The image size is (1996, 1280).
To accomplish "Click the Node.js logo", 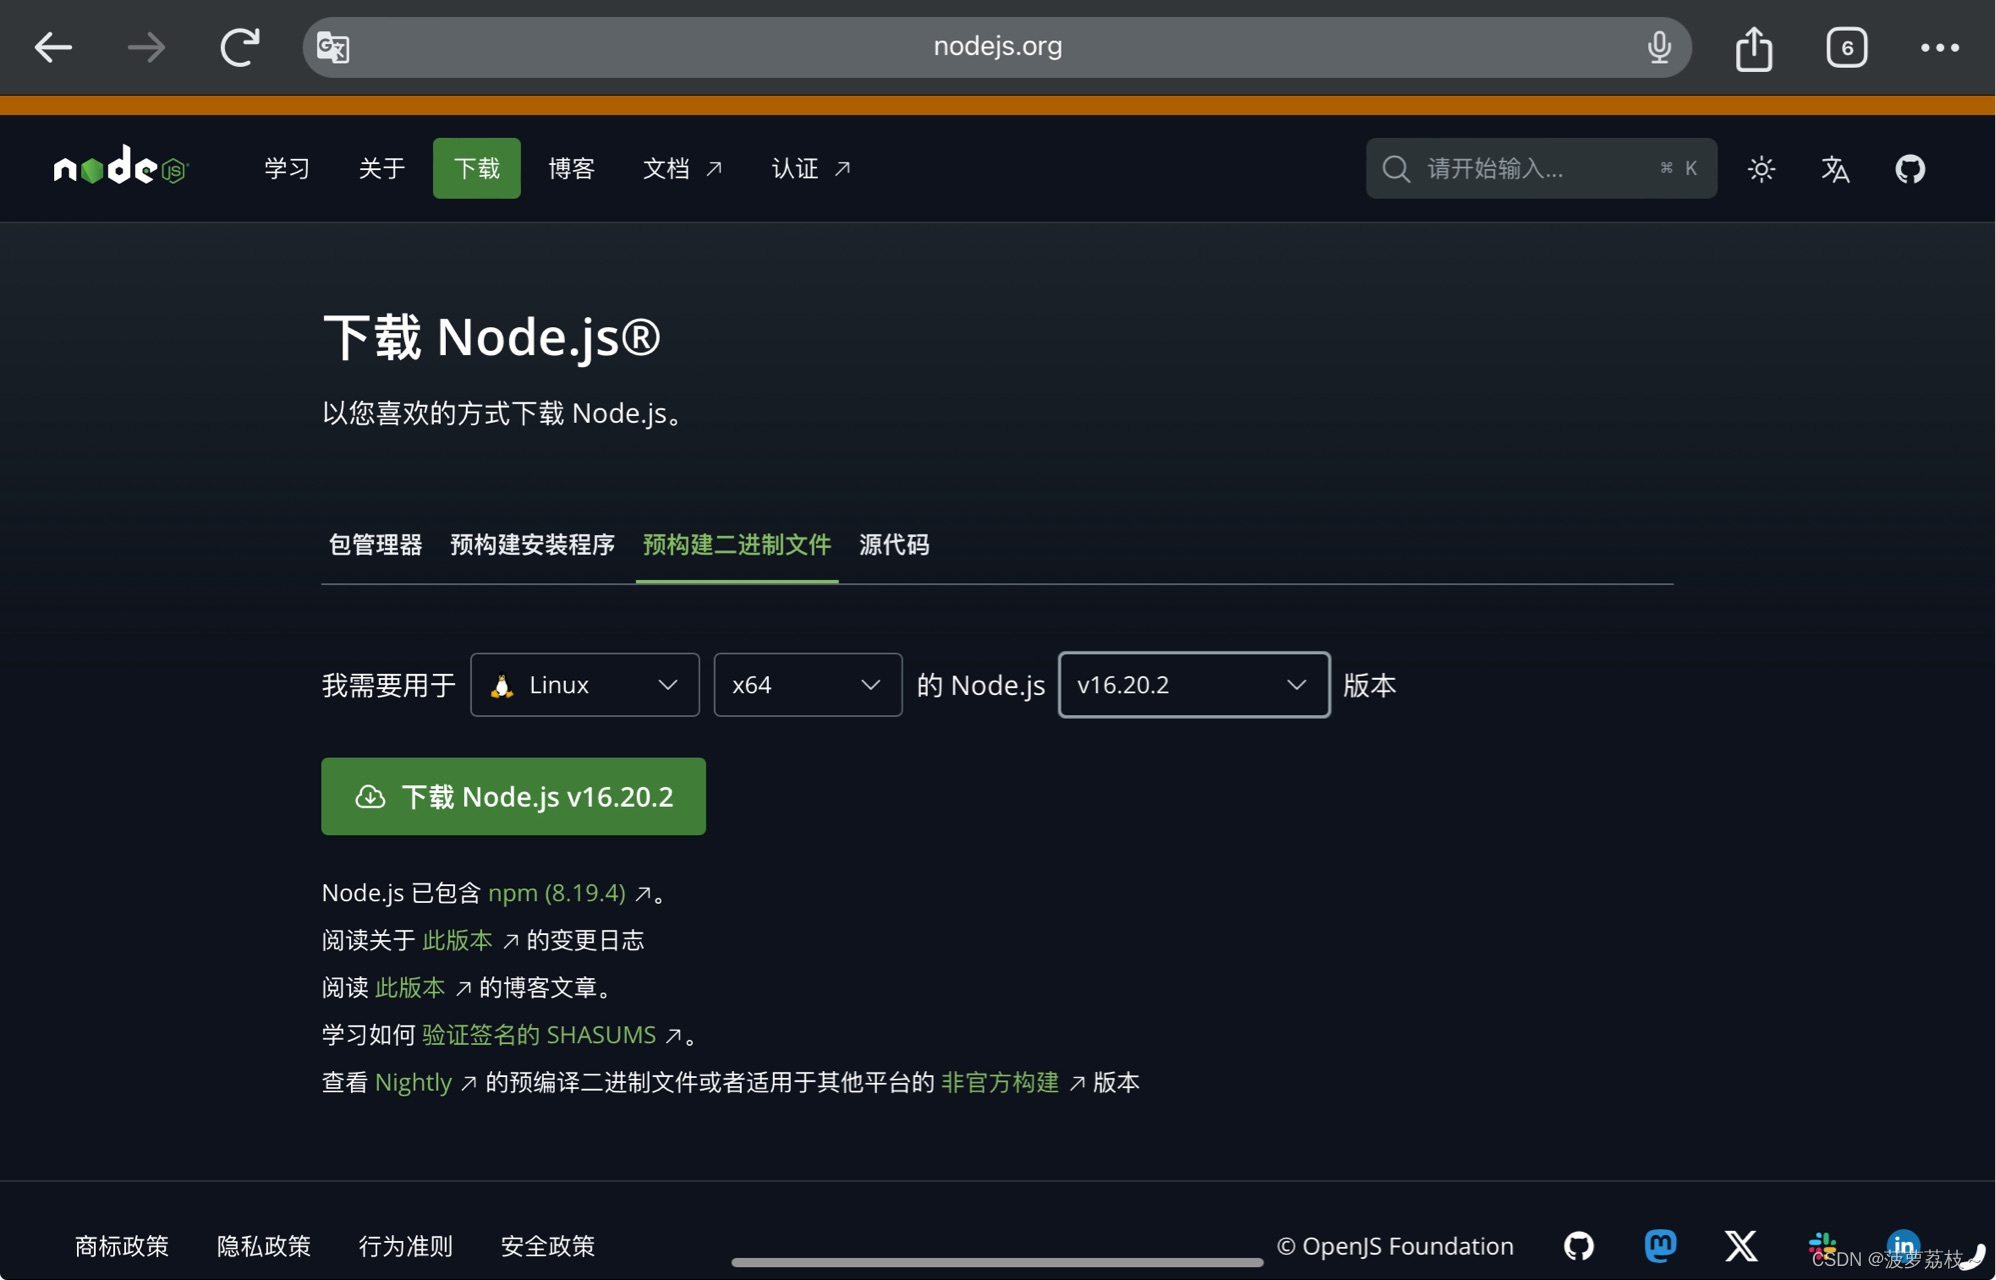I will click(119, 167).
